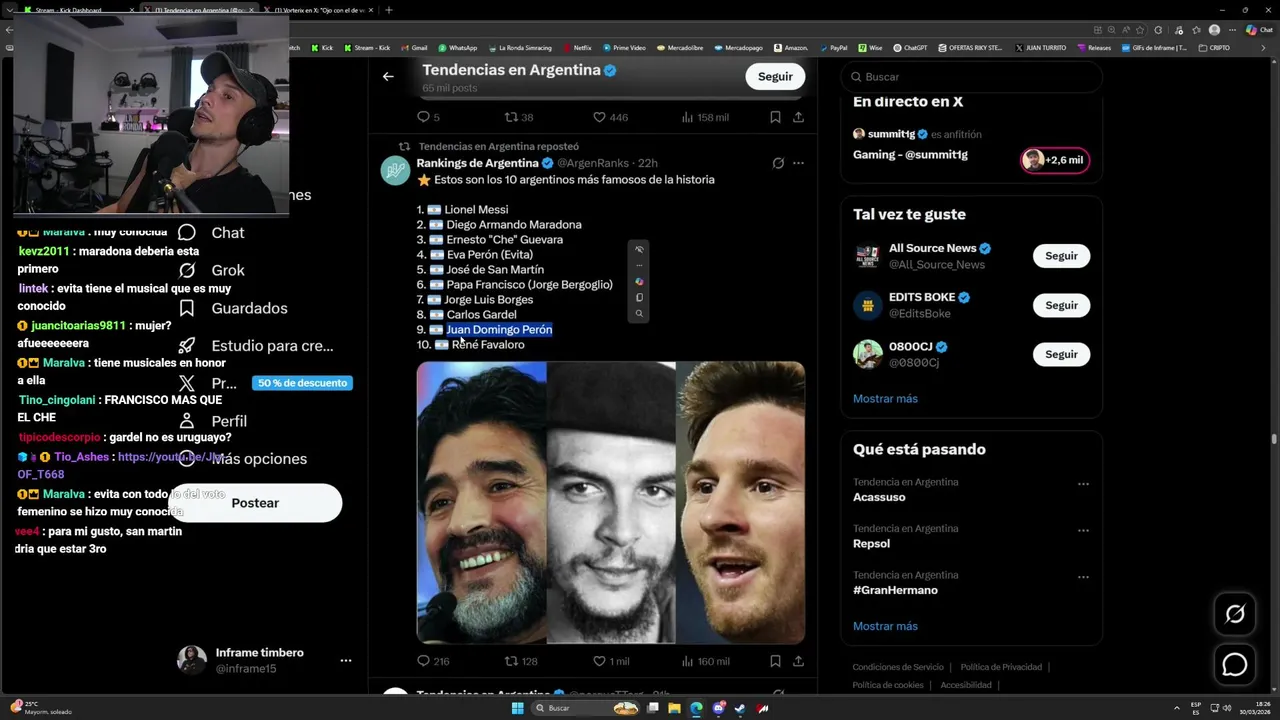The width and height of the screenshot is (1280, 720).
Task: Open the Acassuso trend
Action: 879,497
